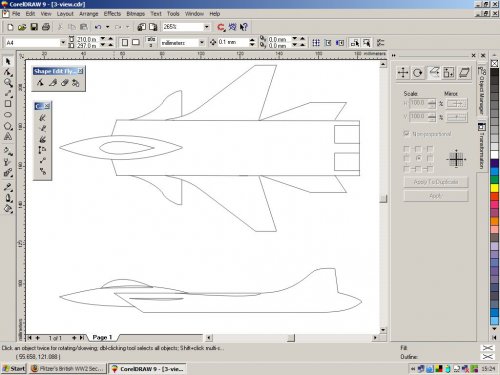Viewport: 500px width, 375px height.
Task: Select the Pick tool in the toolbox
Action: (x=8, y=61)
